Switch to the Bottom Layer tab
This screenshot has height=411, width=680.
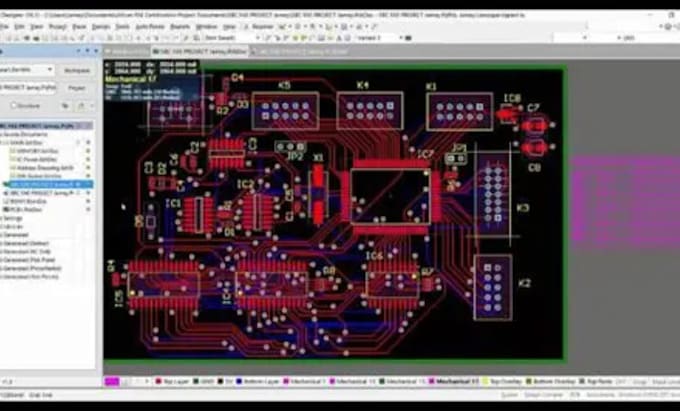coord(258,382)
